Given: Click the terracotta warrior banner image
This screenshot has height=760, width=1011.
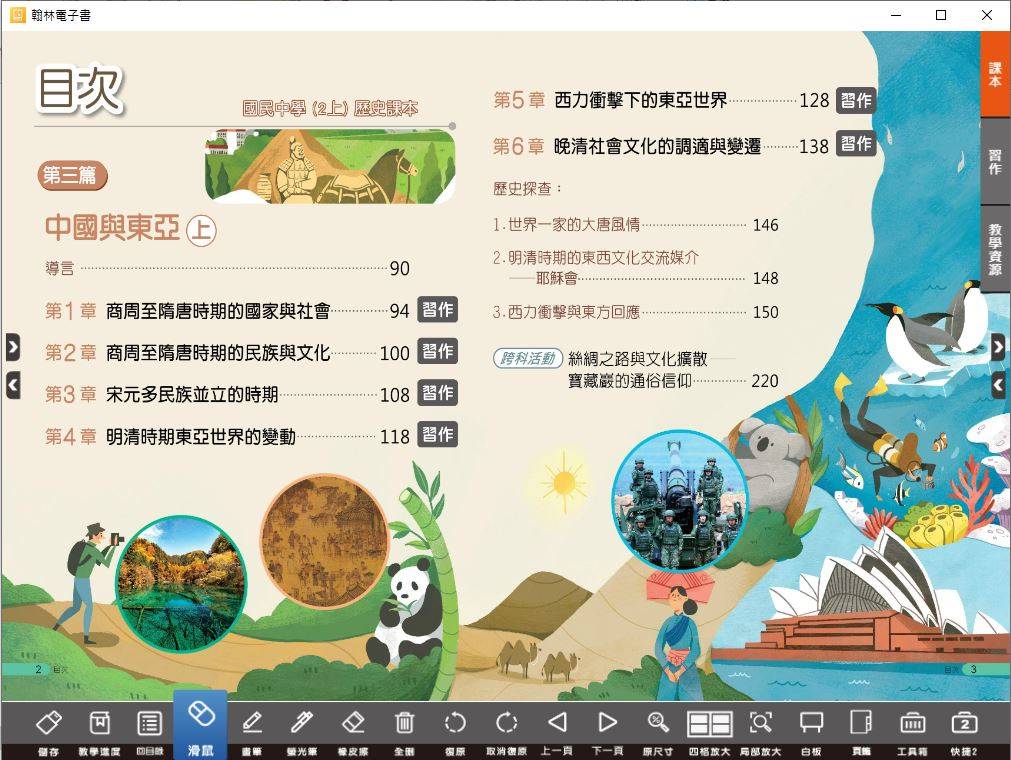Looking at the screenshot, I should [330, 166].
